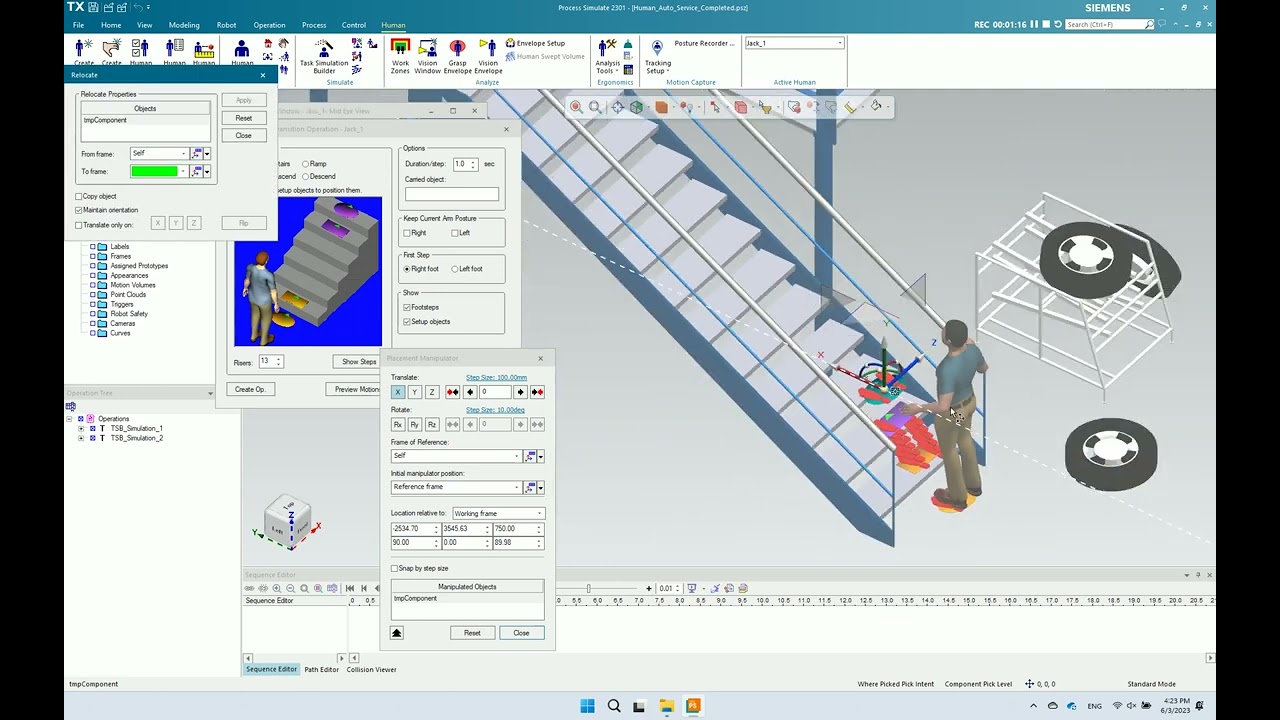Click the single step-back translate arrow

[470, 392]
